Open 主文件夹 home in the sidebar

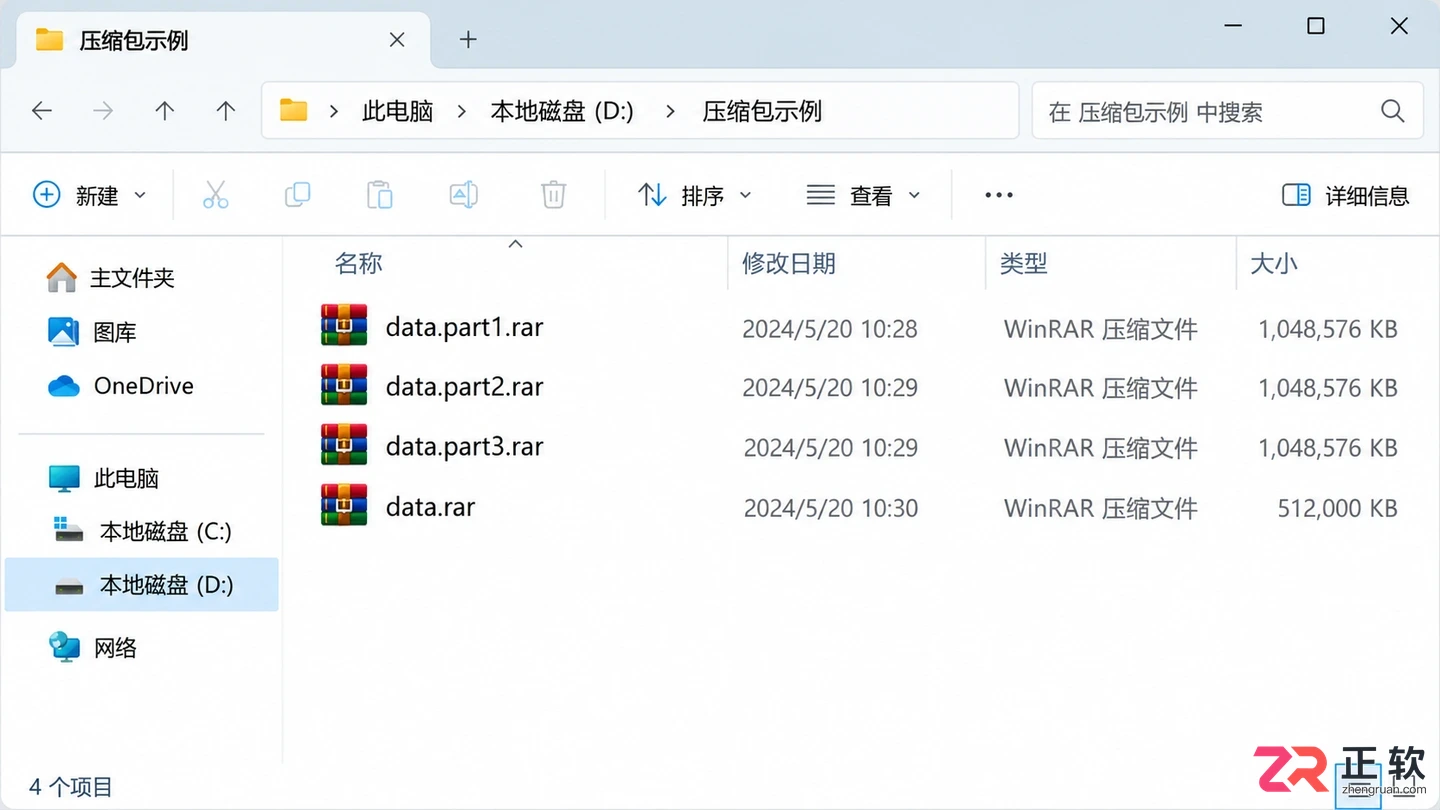pos(111,277)
